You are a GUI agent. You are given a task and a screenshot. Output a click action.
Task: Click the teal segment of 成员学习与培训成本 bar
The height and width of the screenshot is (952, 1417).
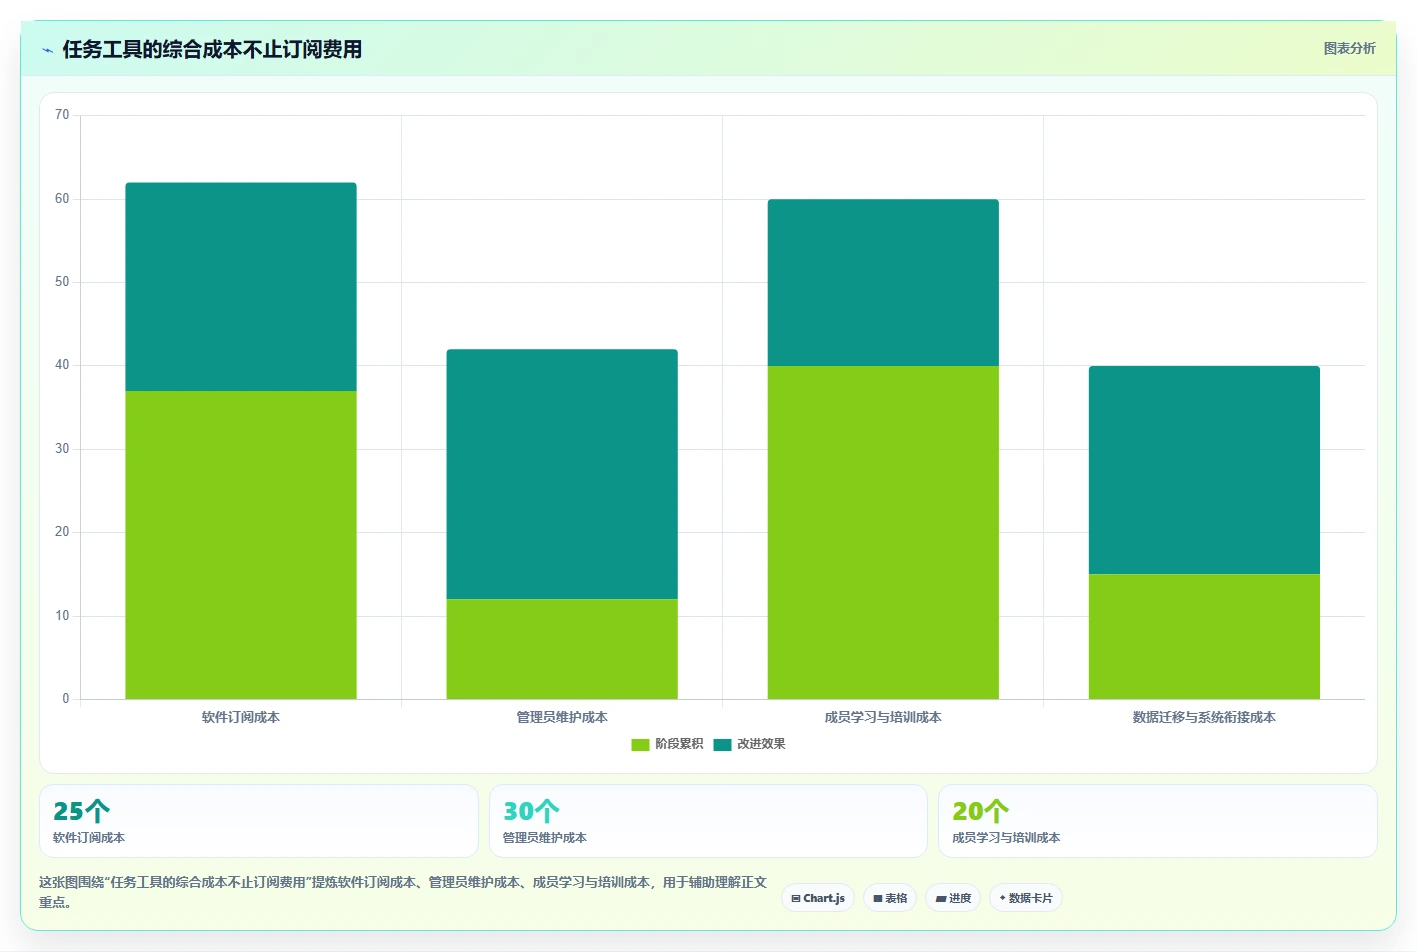[883, 283]
